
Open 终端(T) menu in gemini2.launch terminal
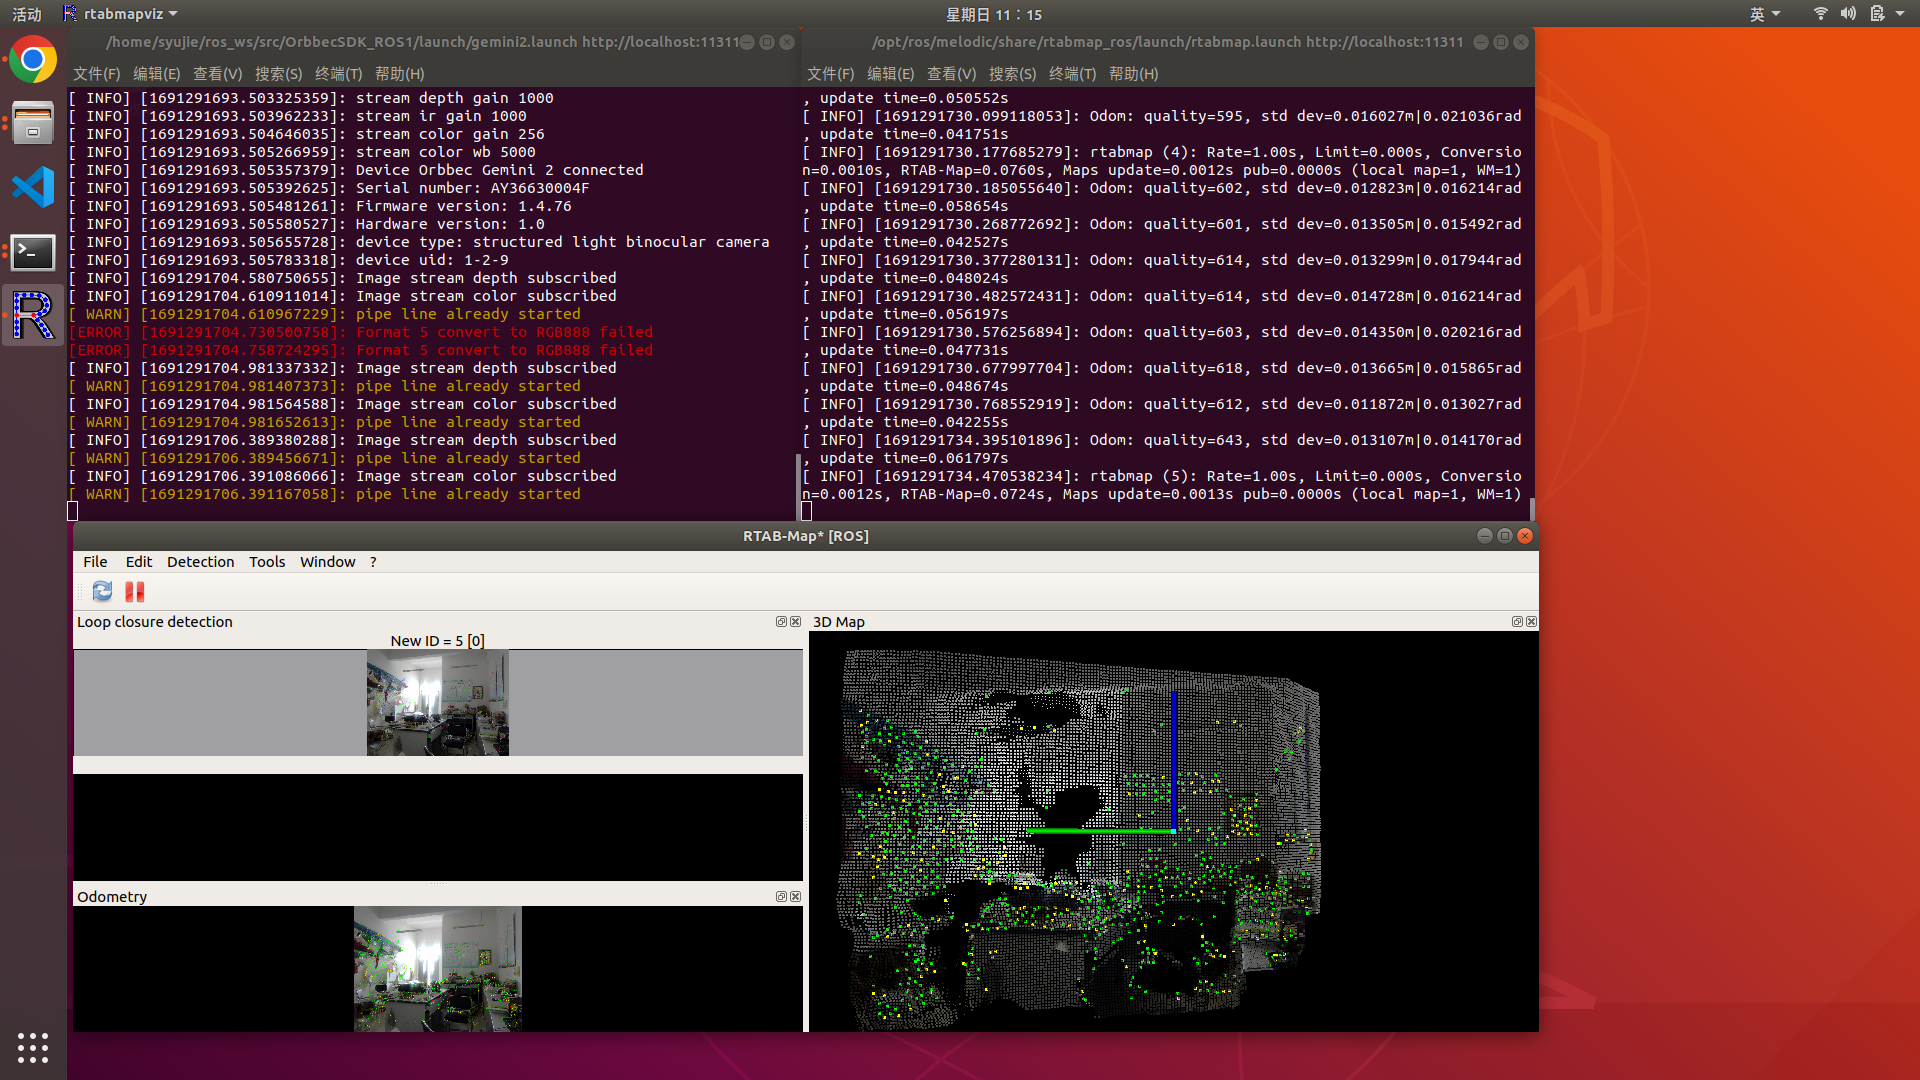pos(338,74)
